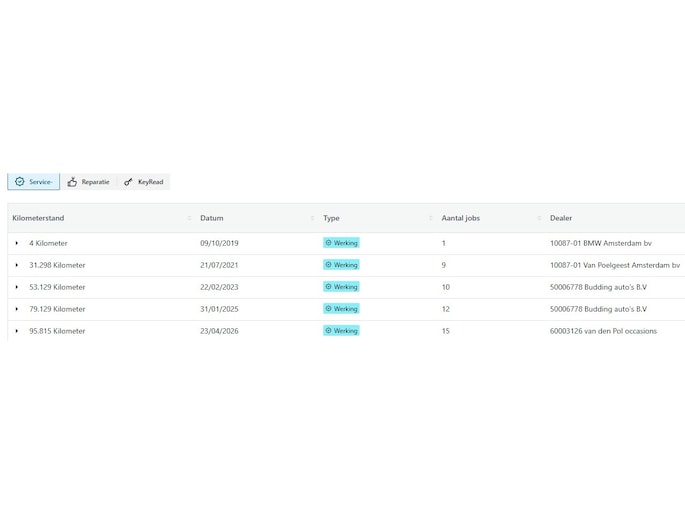Click the Werking badge dated 22/02/2023

[341, 287]
